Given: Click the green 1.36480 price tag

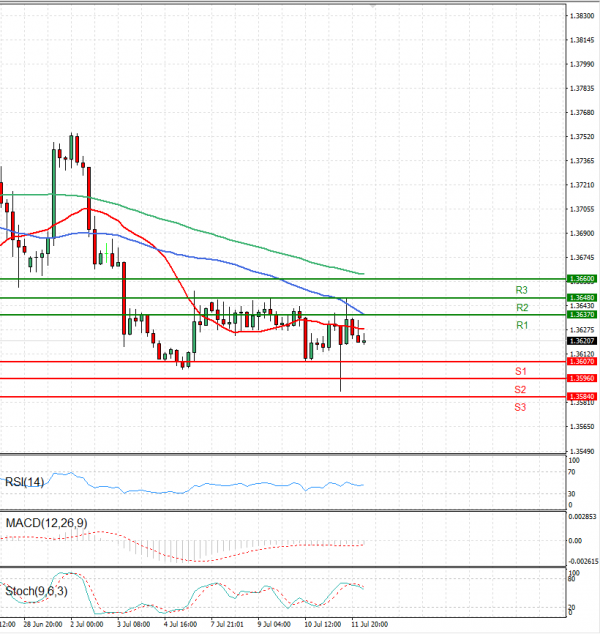Looking at the screenshot, I should 582,298.
